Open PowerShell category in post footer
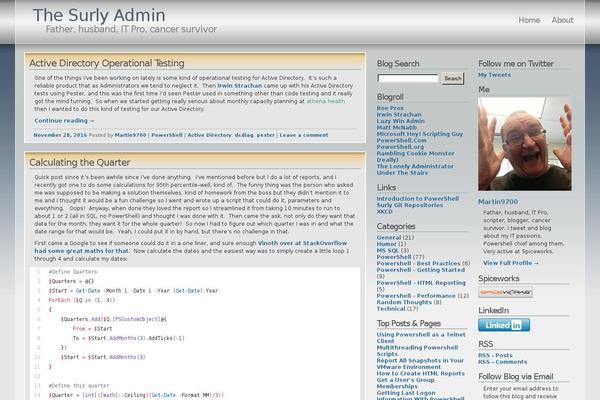Image resolution: width=600 pixels, height=400 pixels. pyautogui.click(x=167, y=135)
